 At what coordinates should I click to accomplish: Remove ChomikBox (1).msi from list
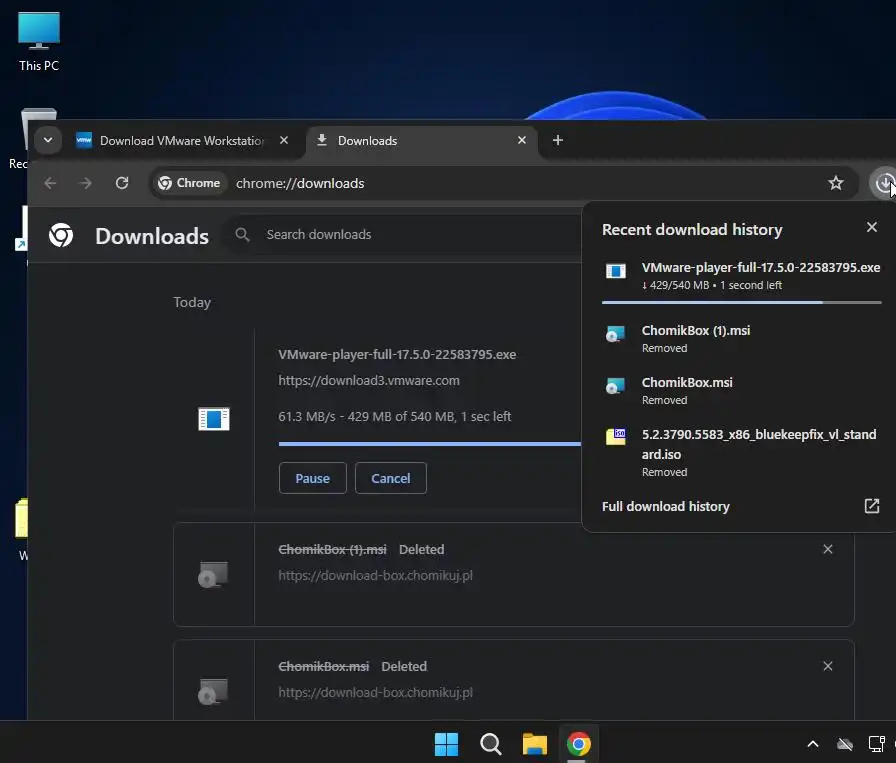pos(827,549)
